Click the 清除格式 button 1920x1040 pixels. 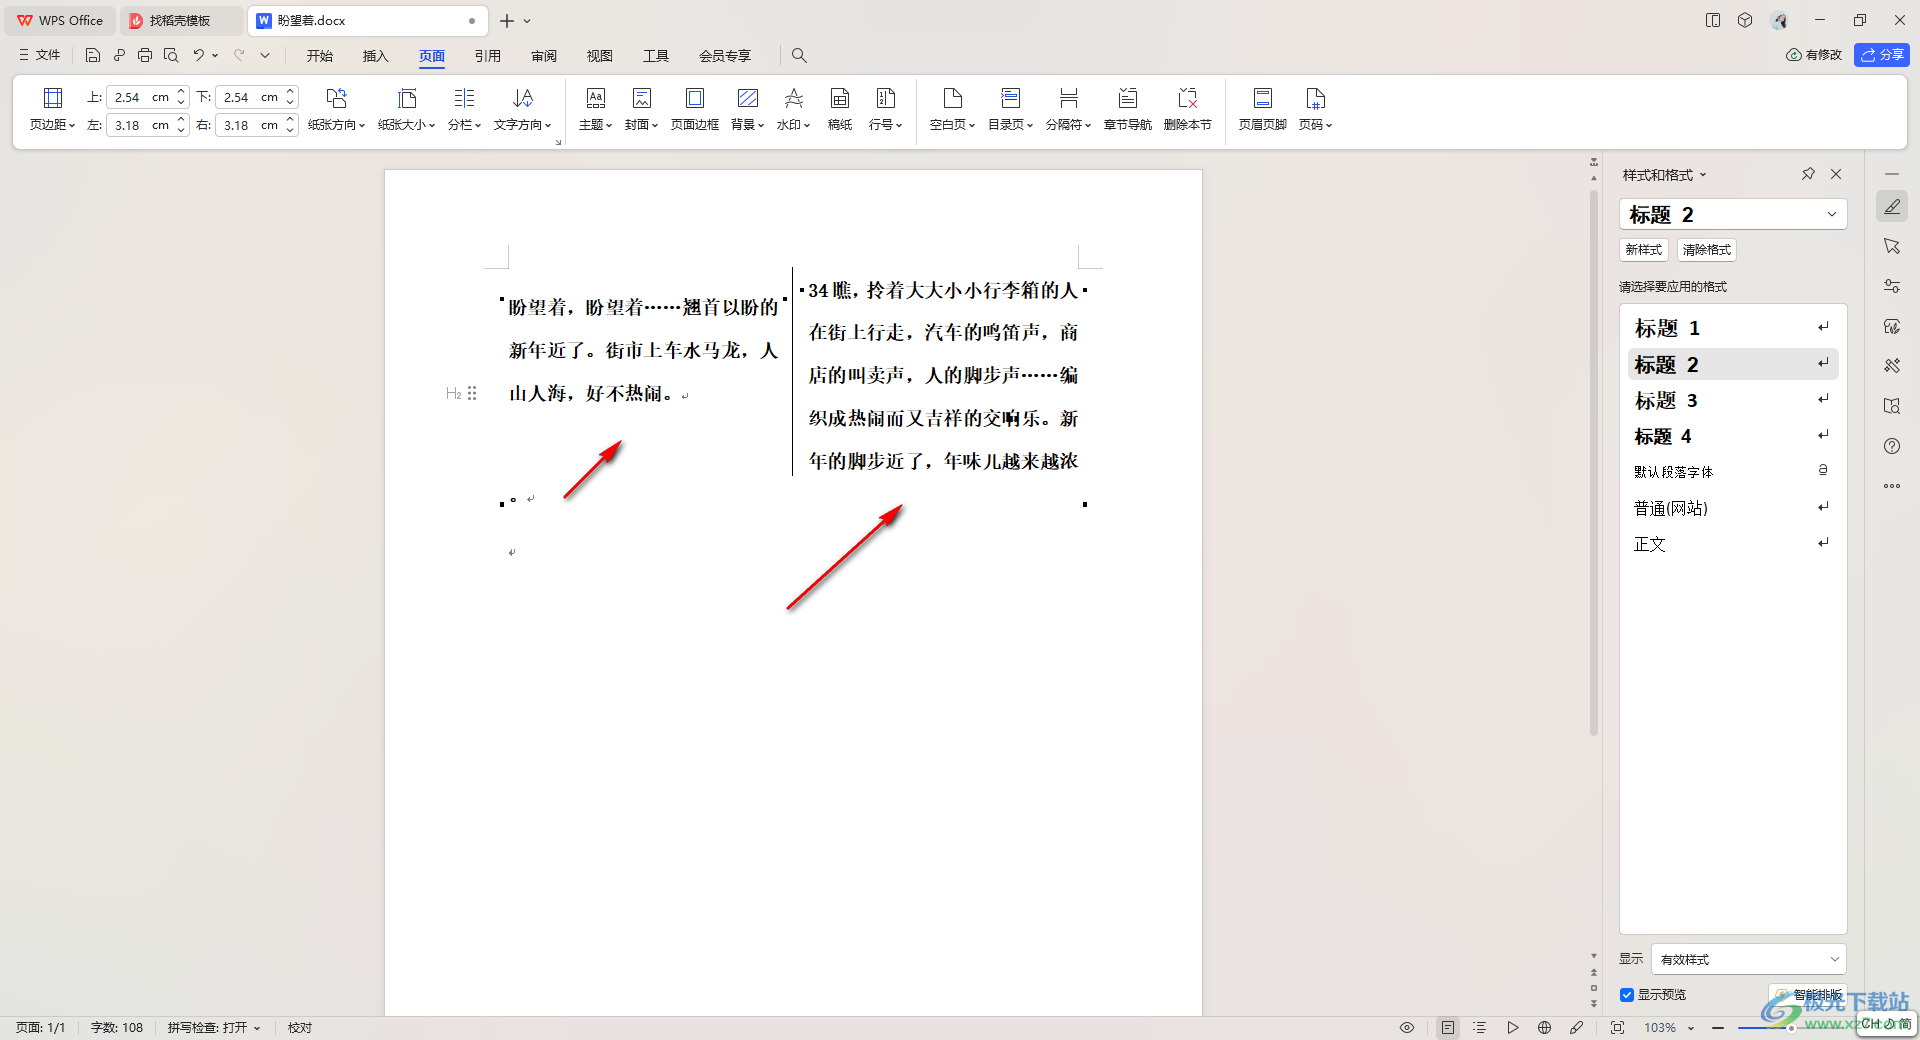1707,250
